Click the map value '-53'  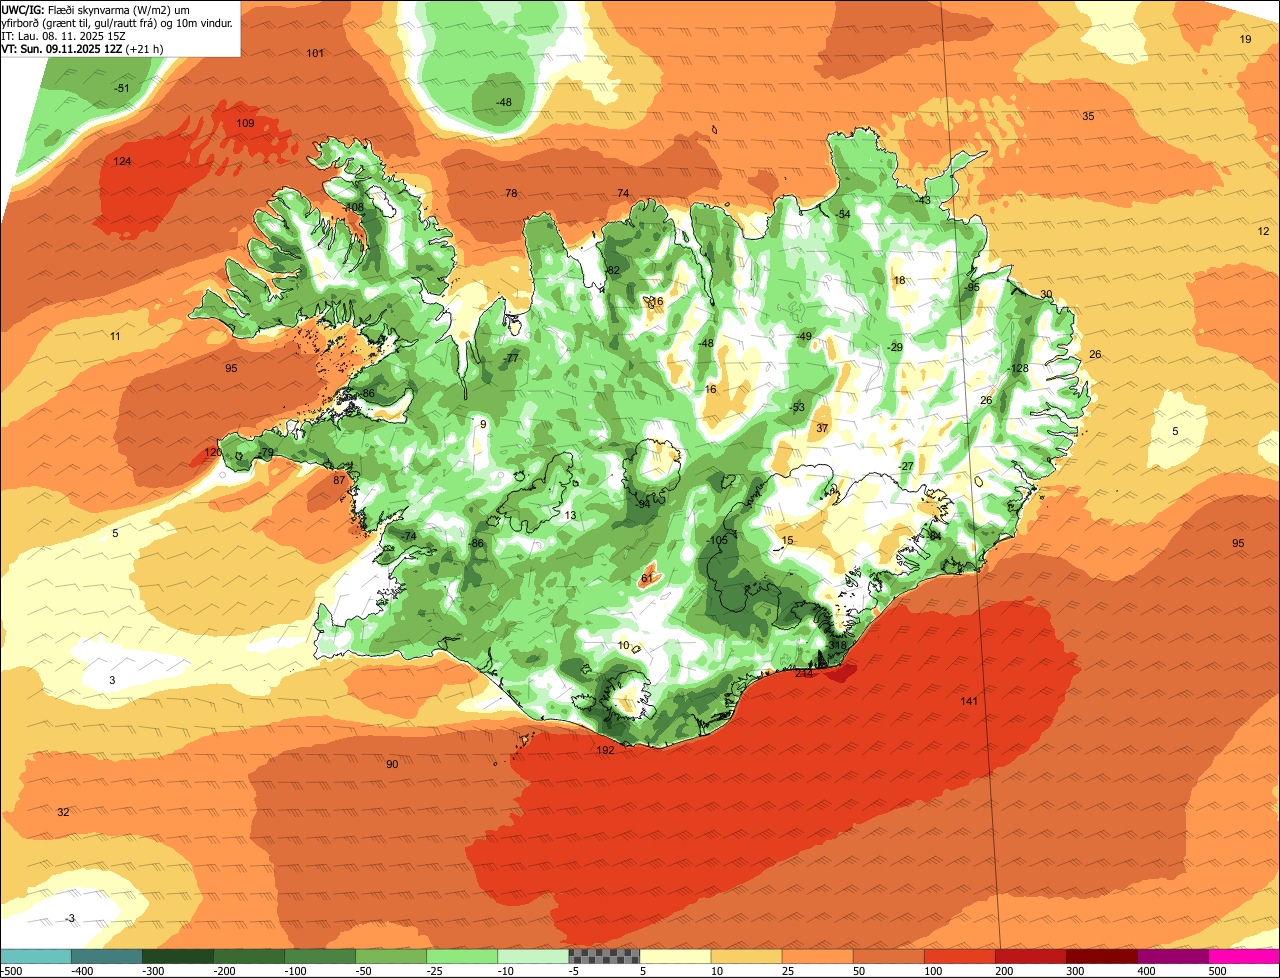797,407
